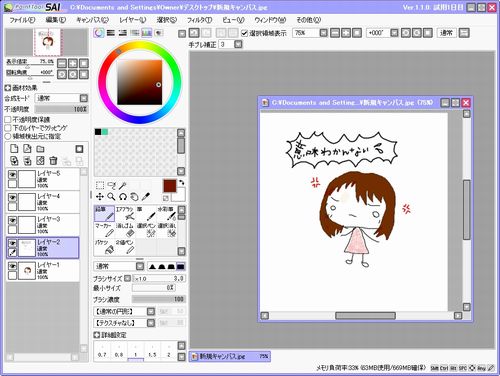Select the magic wand tool
The image size is (500, 376).
(x=123, y=185)
